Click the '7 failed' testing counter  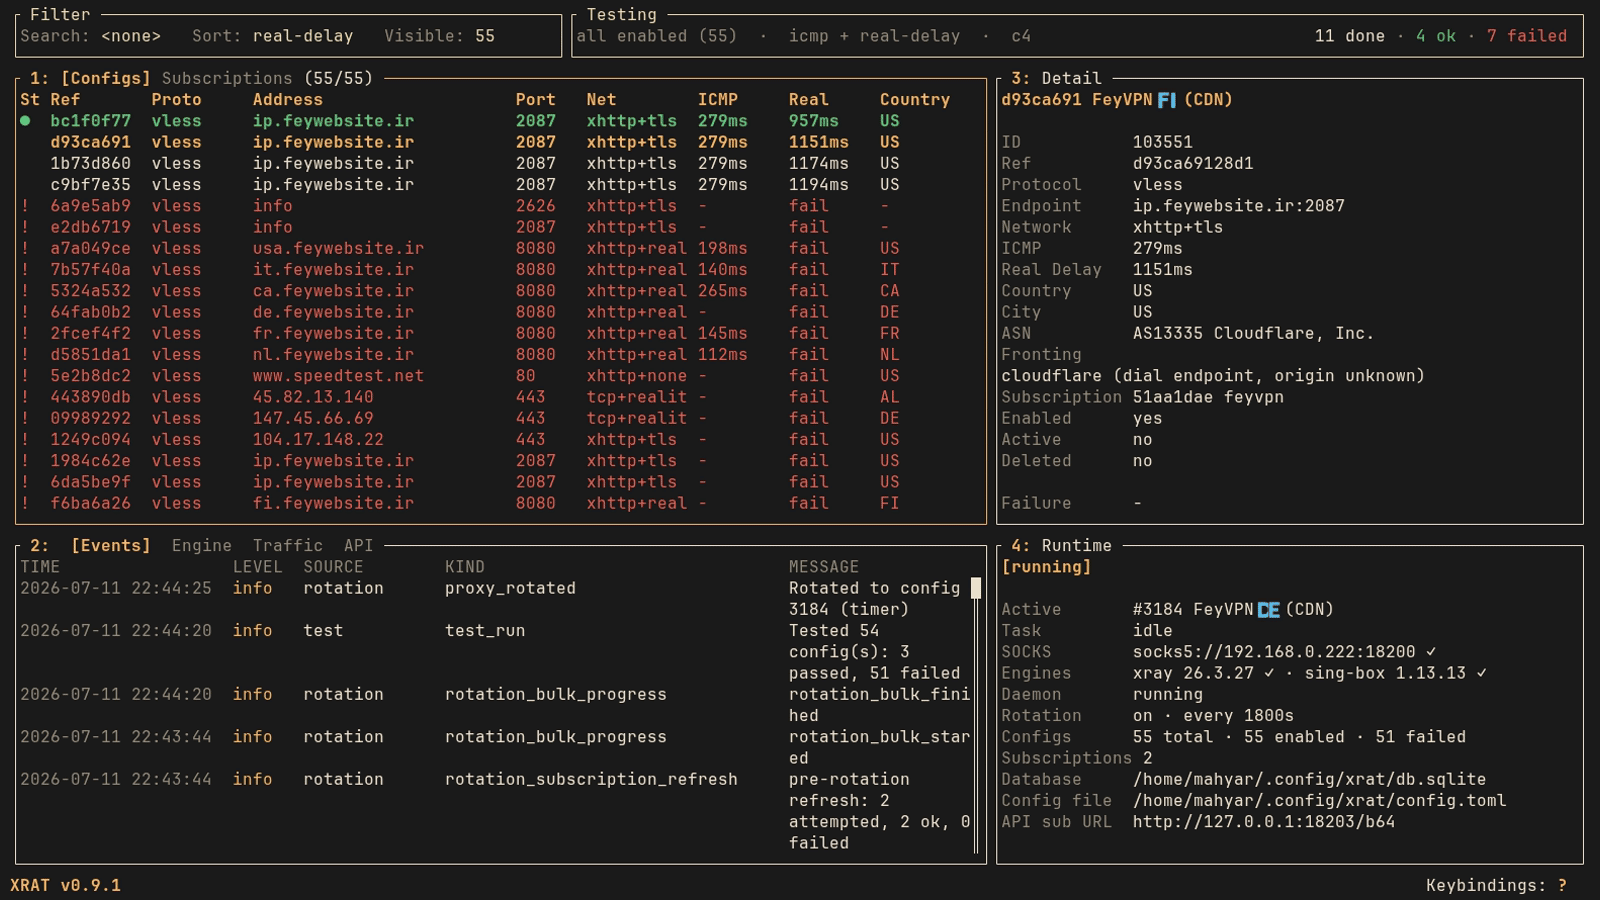tap(1527, 36)
